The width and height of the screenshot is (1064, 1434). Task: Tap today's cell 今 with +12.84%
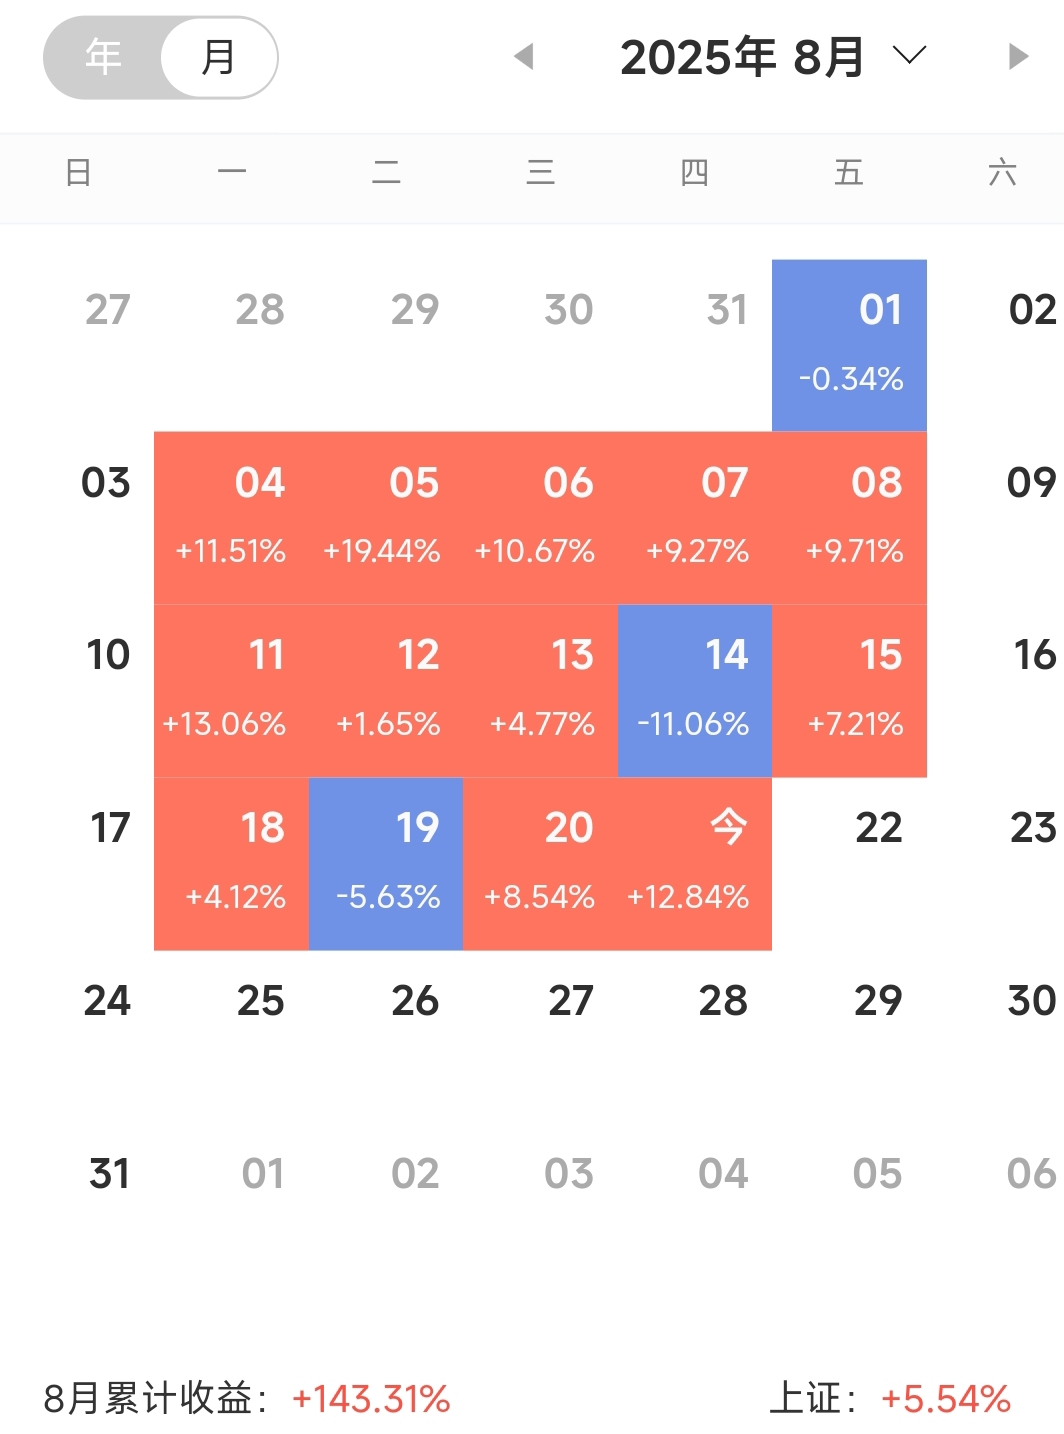(695, 864)
